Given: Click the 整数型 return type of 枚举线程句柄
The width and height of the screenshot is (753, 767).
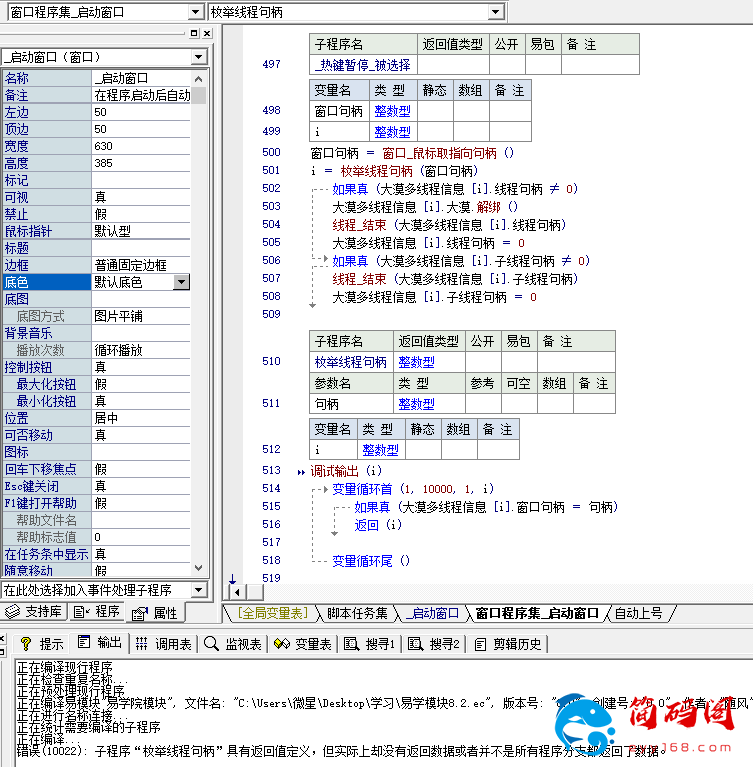Looking at the screenshot, I should 416,362.
